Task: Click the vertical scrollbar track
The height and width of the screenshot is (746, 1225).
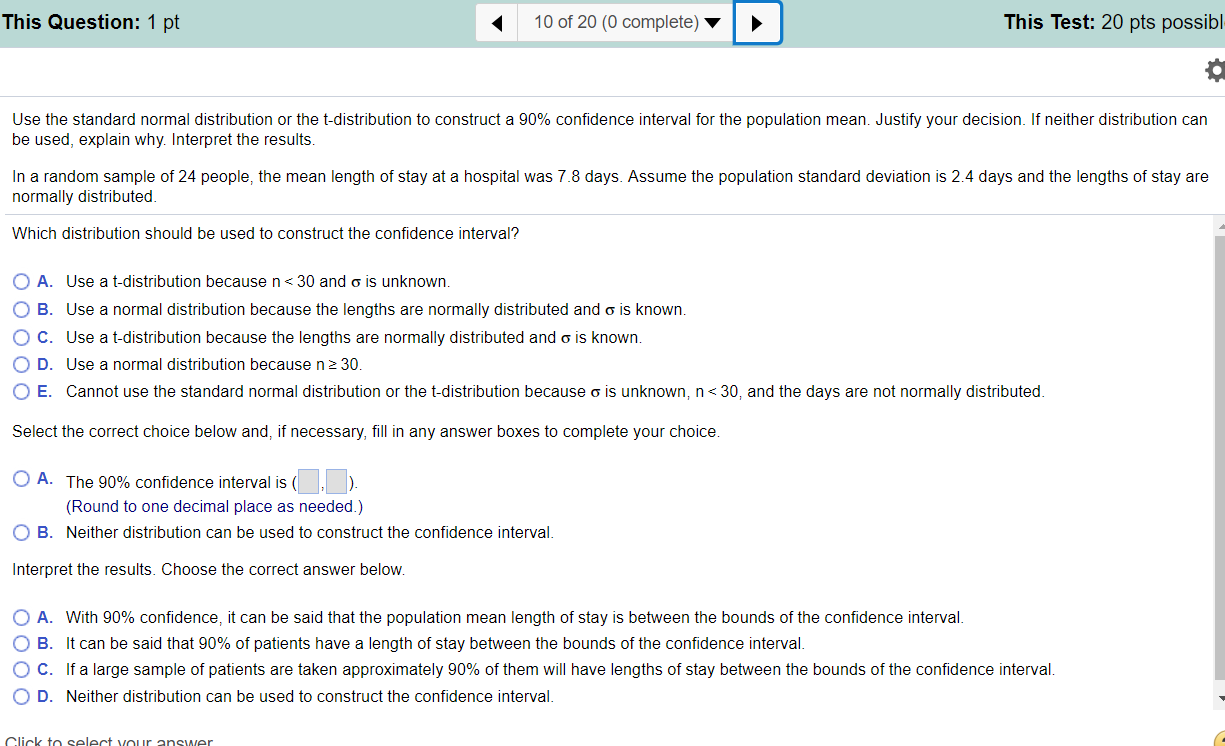Action: pyautogui.click(x=1219, y=460)
